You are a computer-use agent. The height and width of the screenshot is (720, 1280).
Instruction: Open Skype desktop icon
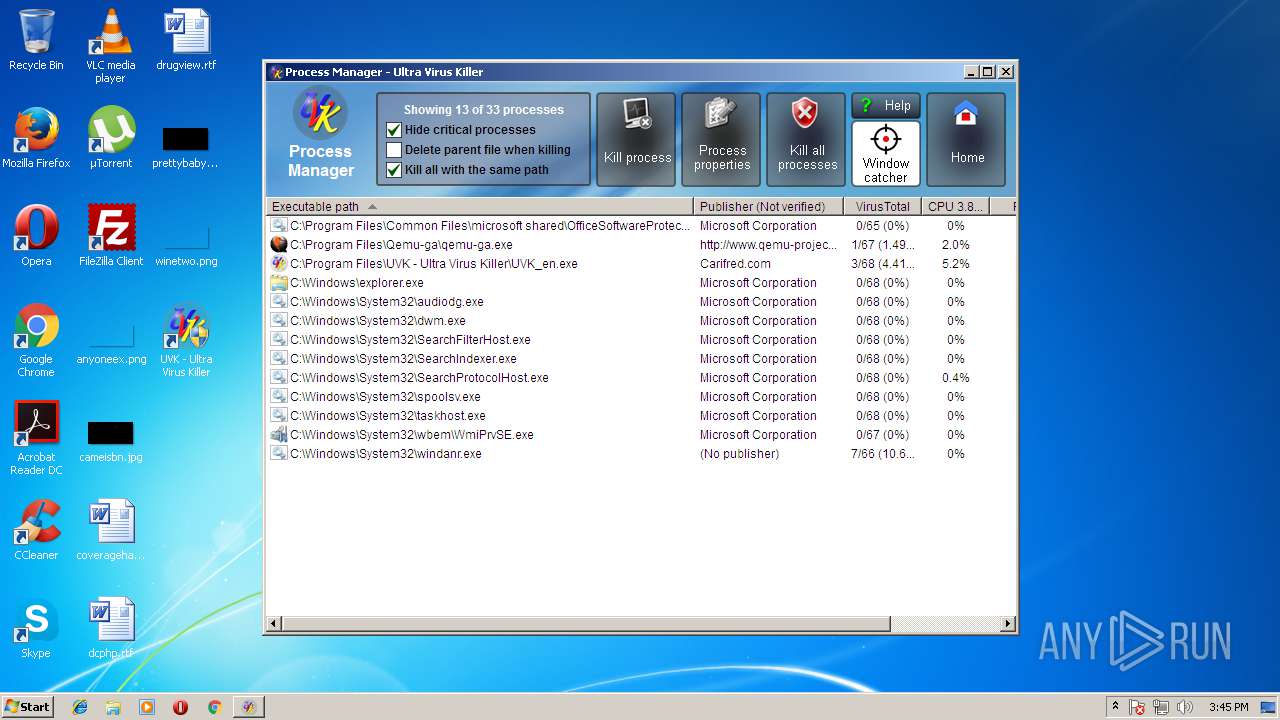tap(36, 628)
